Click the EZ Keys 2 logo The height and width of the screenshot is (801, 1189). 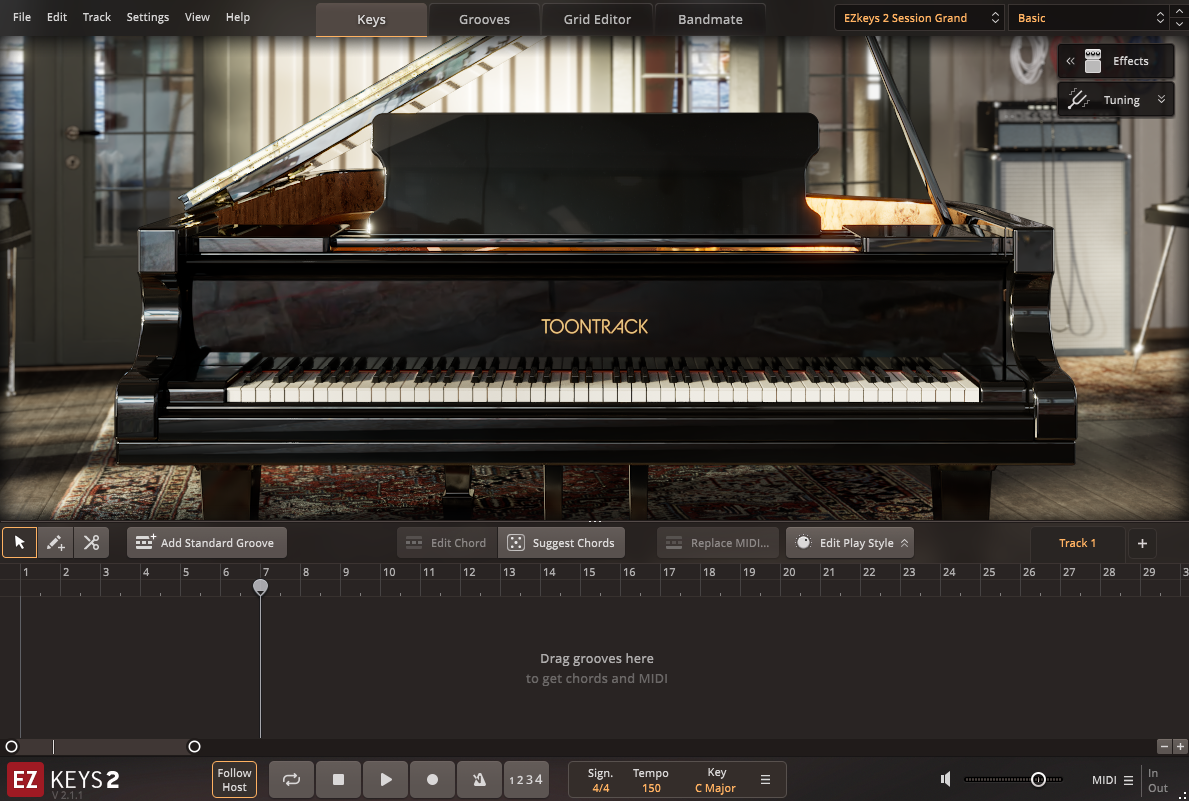pyautogui.click(x=64, y=780)
